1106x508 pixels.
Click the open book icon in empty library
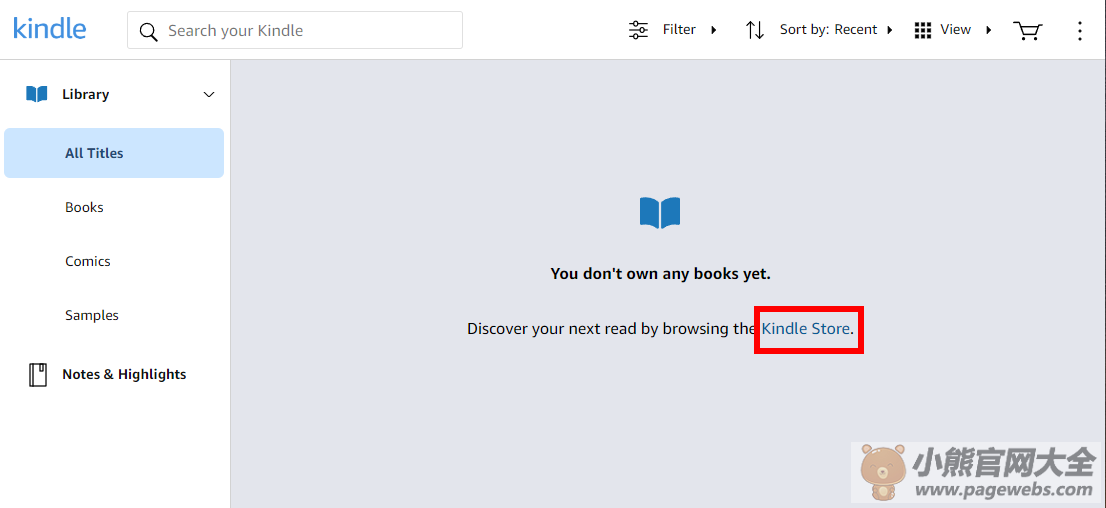pos(660,212)
